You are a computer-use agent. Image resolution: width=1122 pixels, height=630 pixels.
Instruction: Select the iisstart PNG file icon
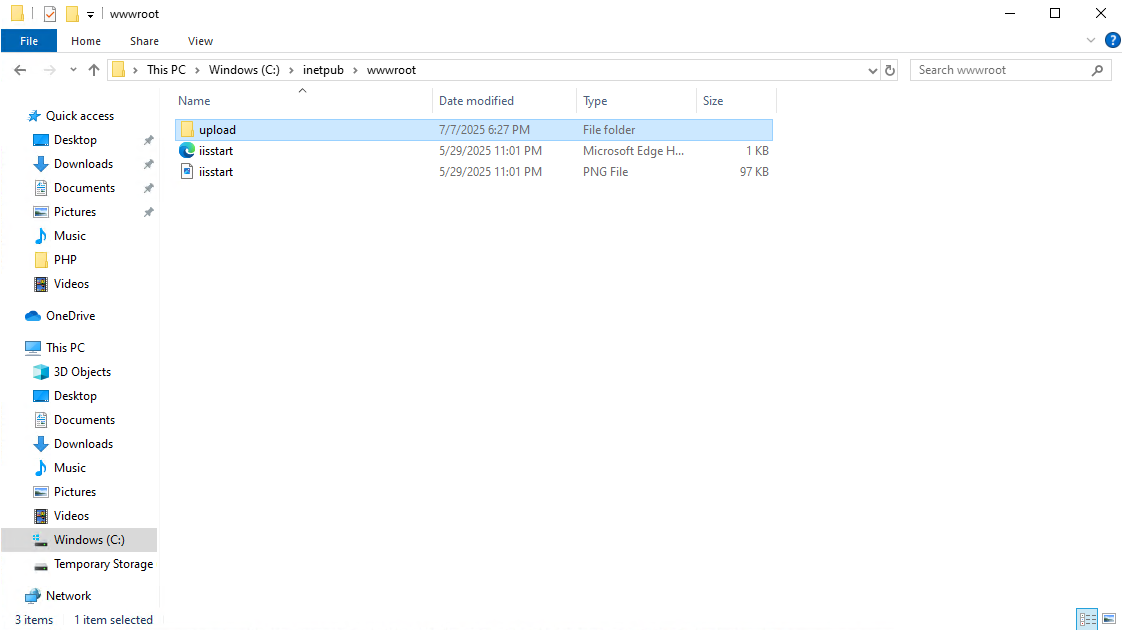coord(187,171)
